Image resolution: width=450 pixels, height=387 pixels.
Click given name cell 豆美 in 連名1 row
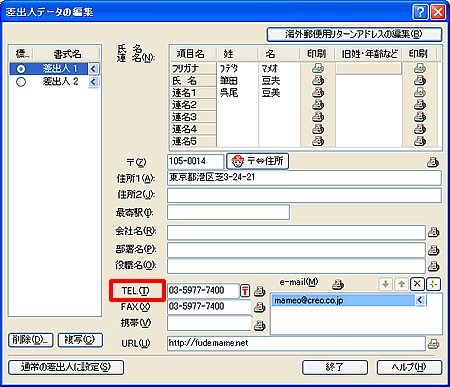[x=279, y=93]
